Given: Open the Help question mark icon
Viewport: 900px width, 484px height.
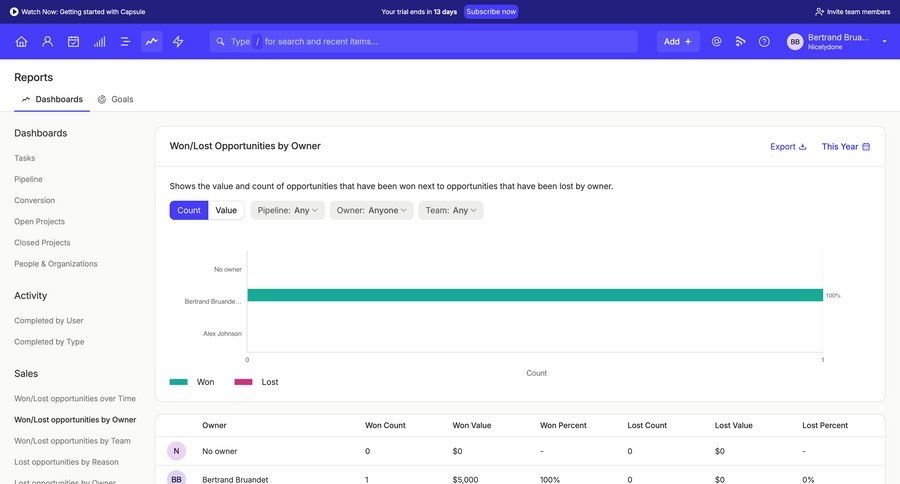Looking at the screenshot, I should [x=764, y=42].
